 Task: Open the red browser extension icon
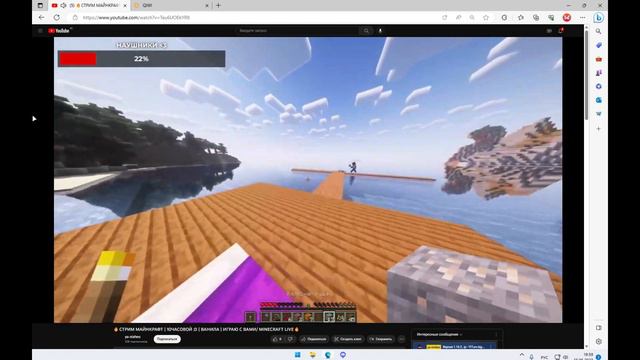[x=567, y=18]
